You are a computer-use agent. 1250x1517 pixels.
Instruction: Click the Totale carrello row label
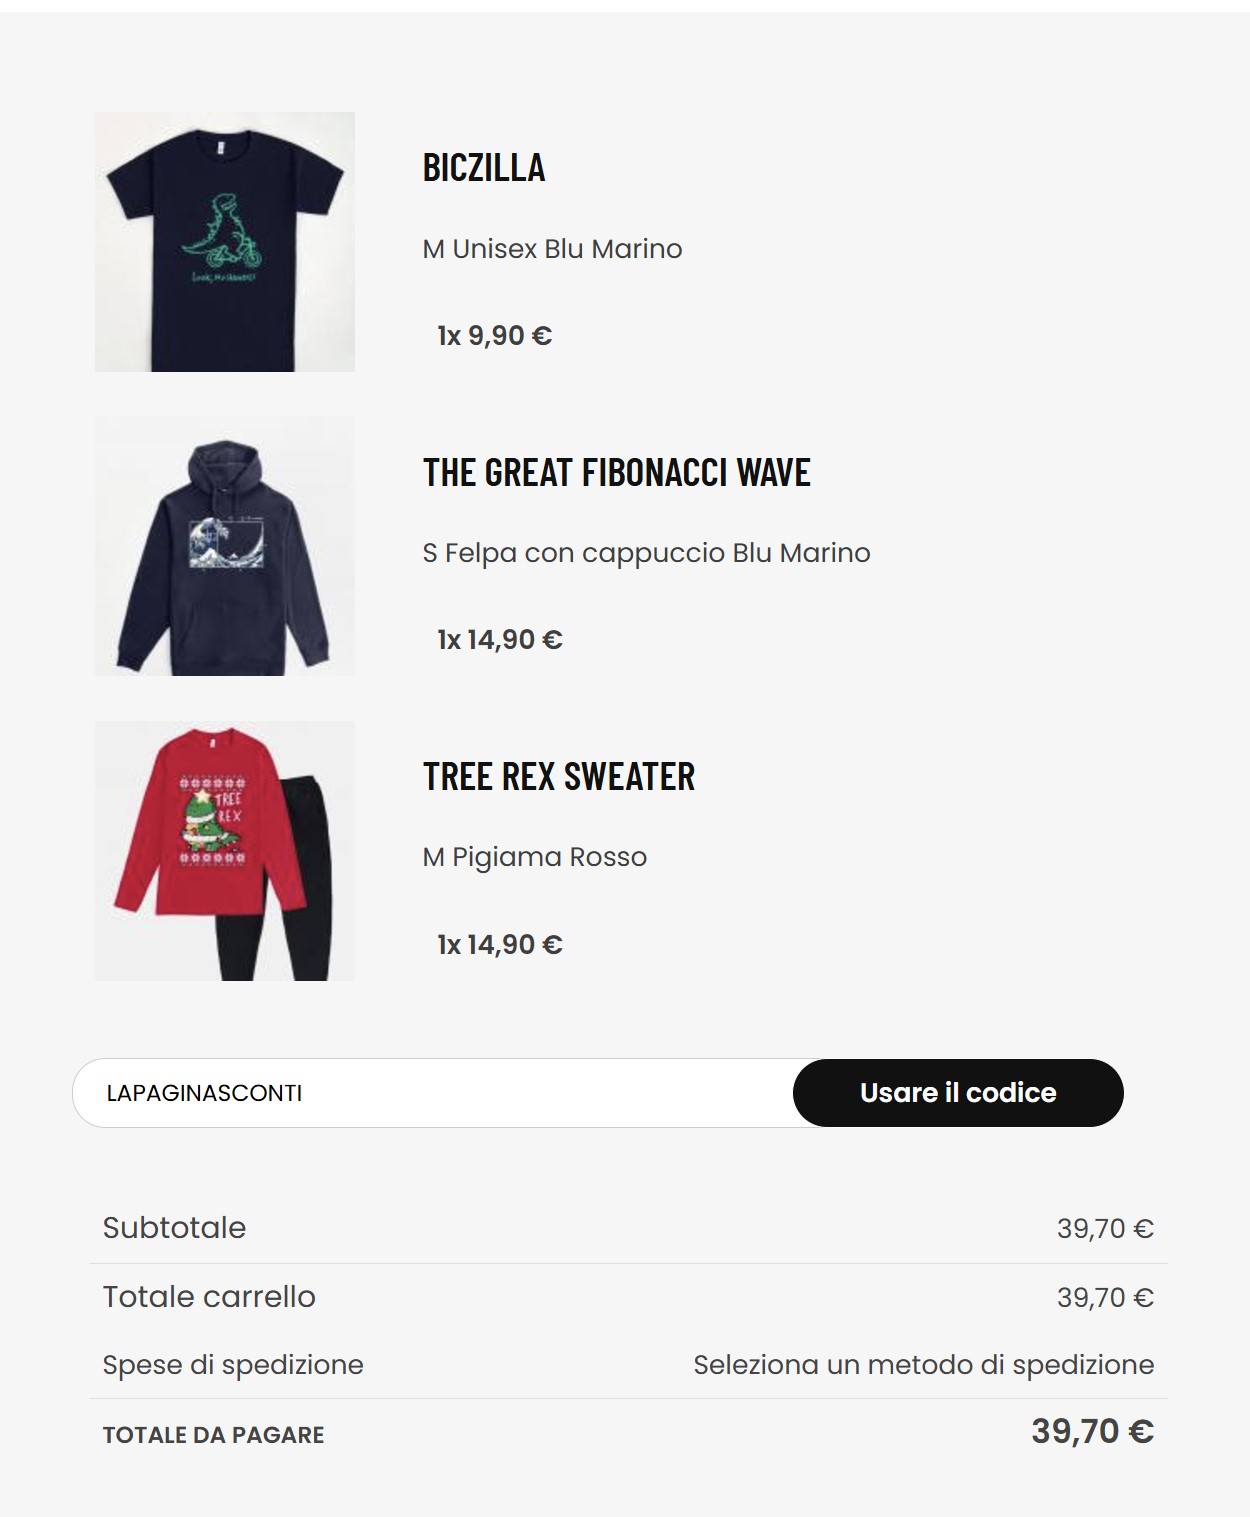[x=209, y=1297]
